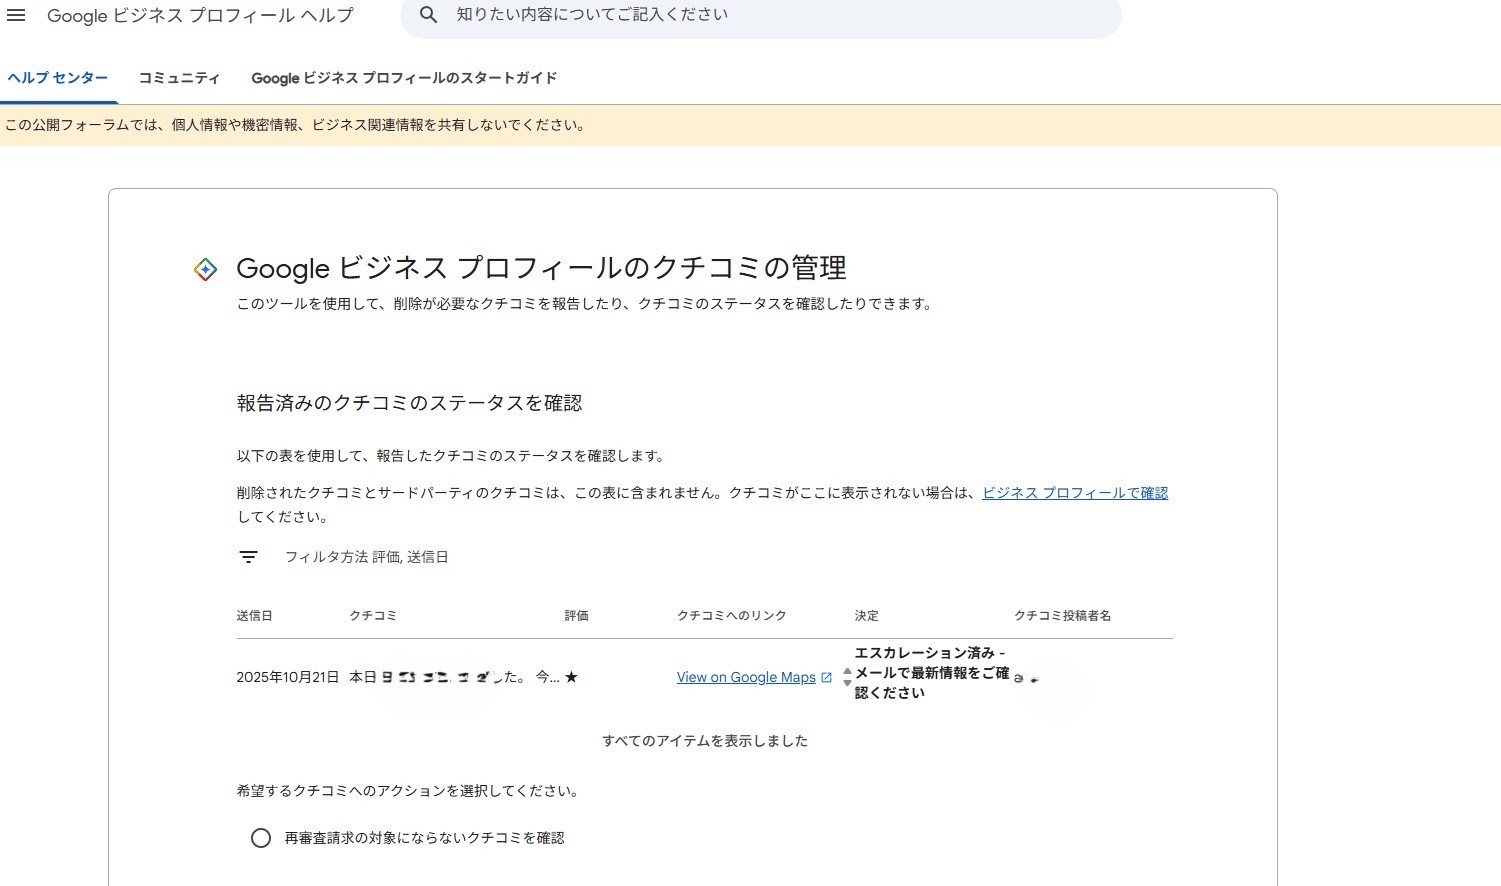
Task: Open the フィルタ方法 評価, 送信日 filter
Action: click(x=367, y=557)
